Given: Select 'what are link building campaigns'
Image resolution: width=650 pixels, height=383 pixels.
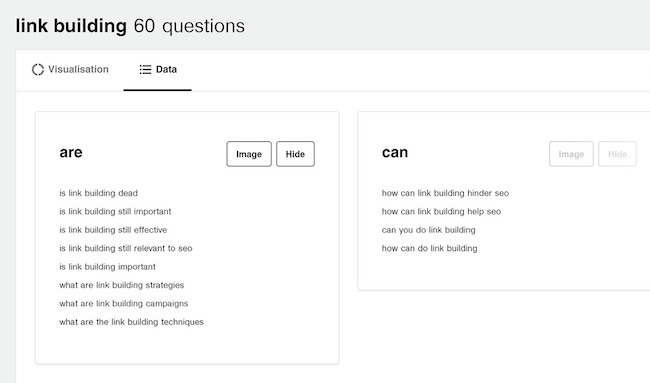Looking at the screenshot, I should (124, 304).
